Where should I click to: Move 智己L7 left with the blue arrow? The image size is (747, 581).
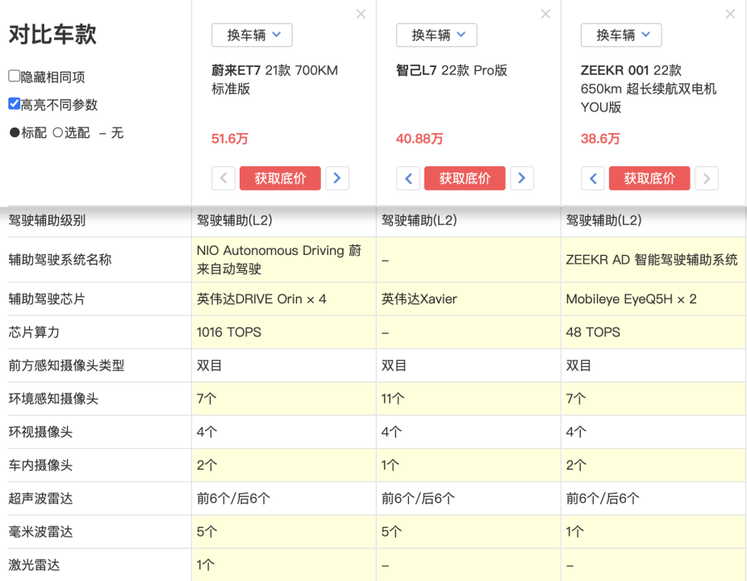pyautogui.click(x=408, y=178)
